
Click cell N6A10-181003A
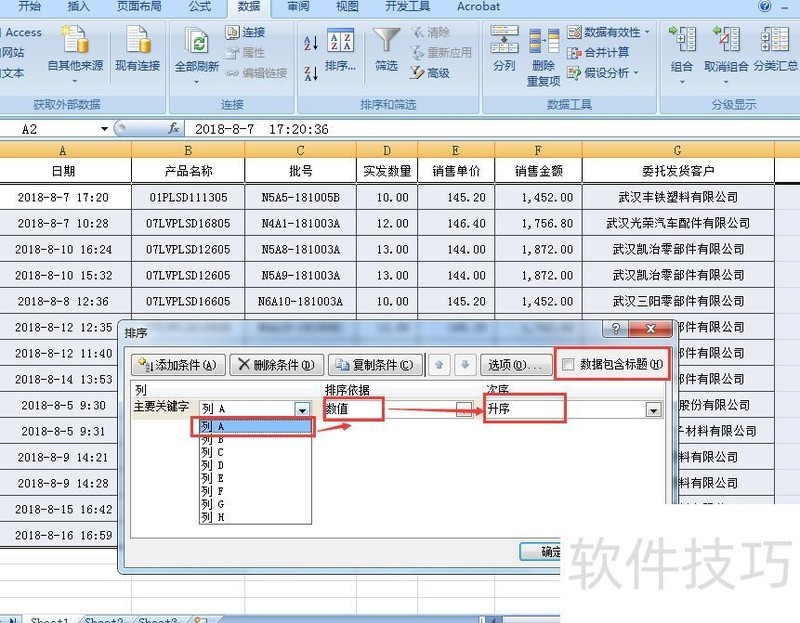point(301,301)
